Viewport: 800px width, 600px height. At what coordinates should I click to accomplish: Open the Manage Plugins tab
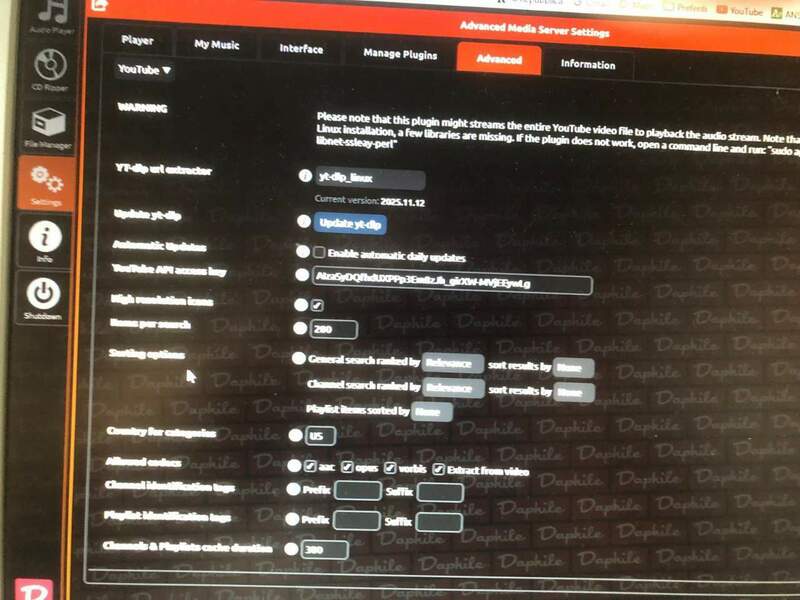click(x=400, y=54)
